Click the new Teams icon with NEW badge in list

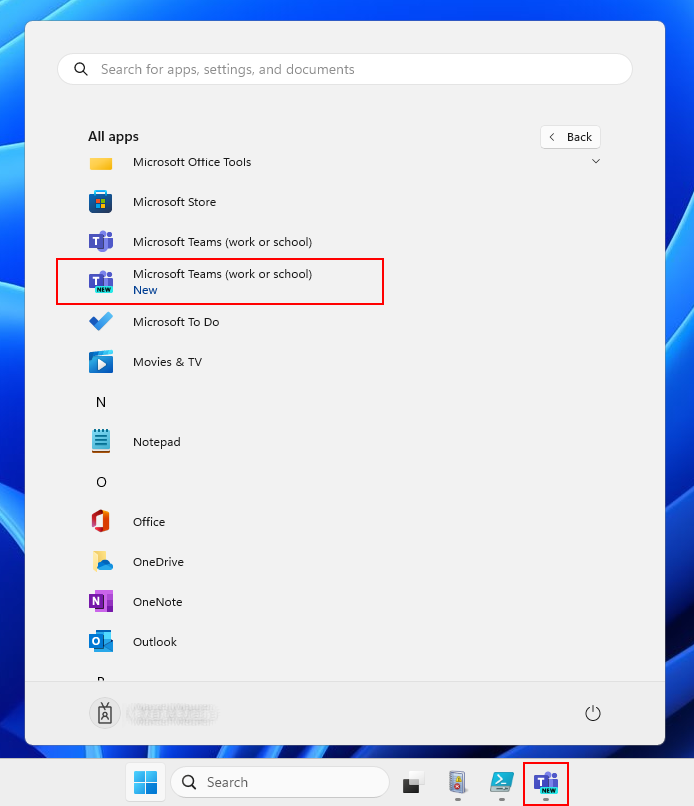coord(101,282)
